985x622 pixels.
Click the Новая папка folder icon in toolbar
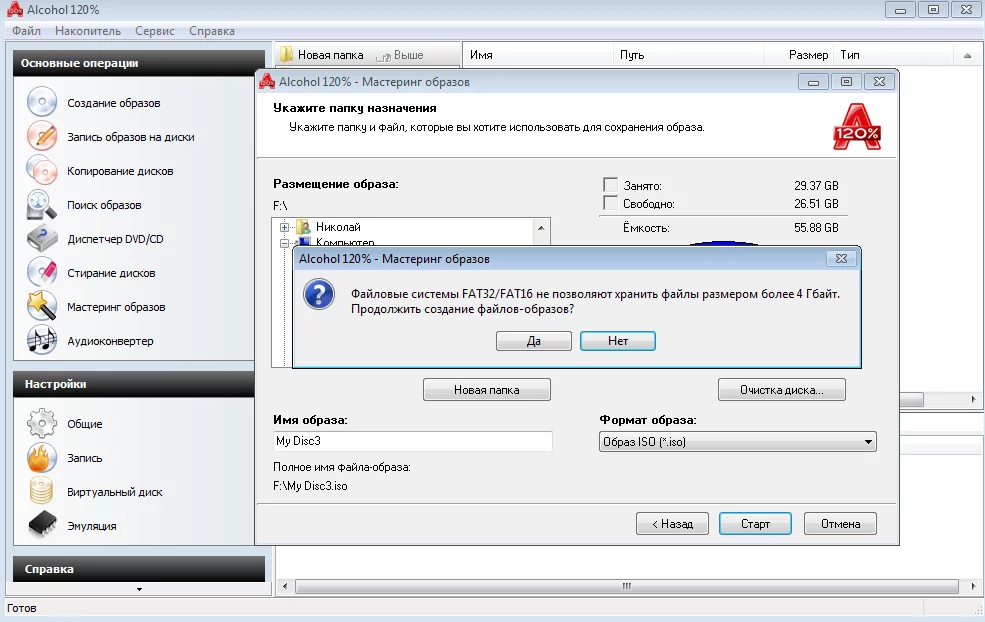[286, 55]
